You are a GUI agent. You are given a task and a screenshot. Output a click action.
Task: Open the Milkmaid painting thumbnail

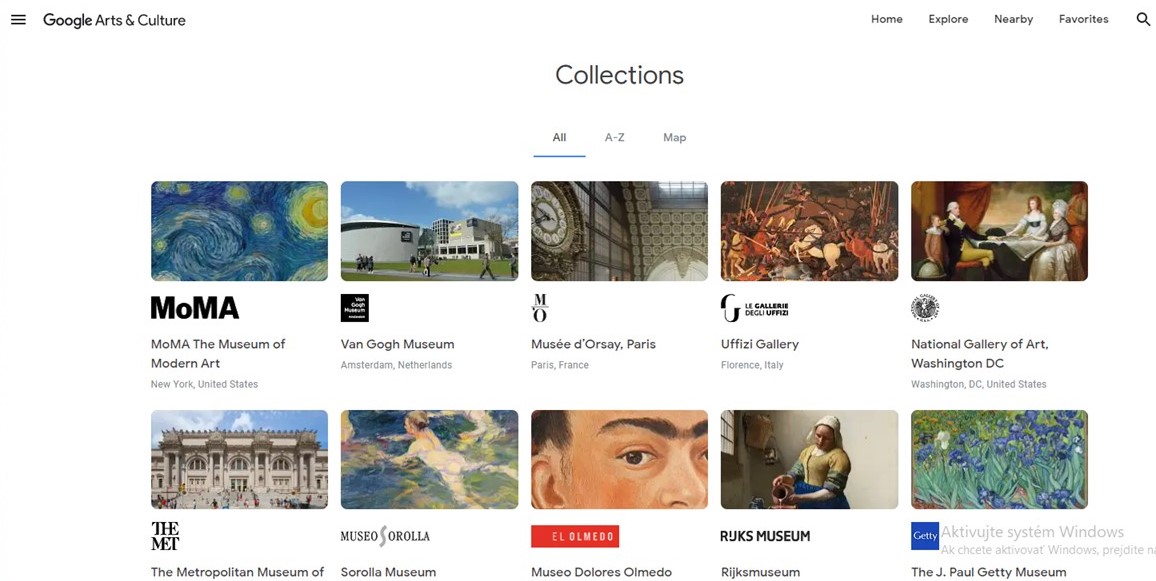[x=809, y=459]
